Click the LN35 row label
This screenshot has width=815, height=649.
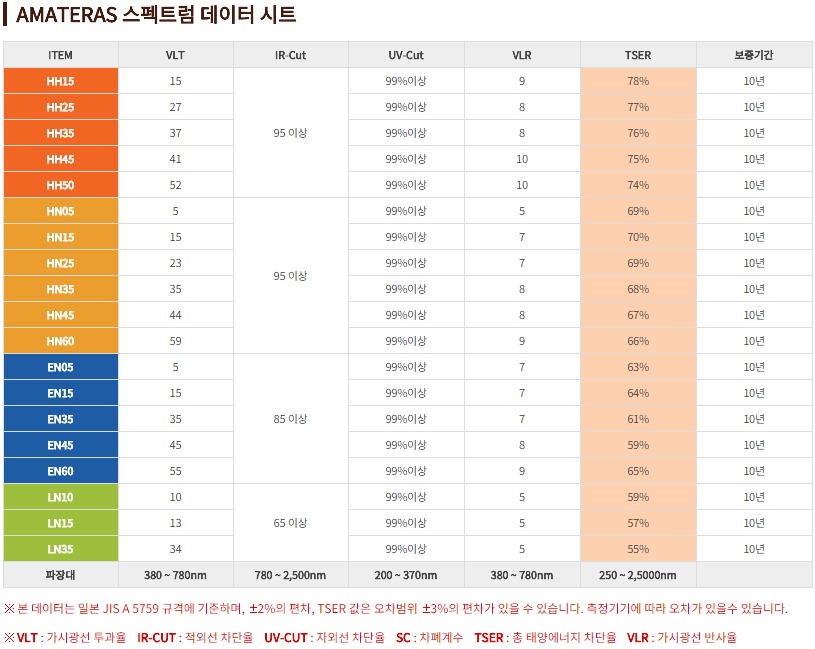click(x=61, y=549)
